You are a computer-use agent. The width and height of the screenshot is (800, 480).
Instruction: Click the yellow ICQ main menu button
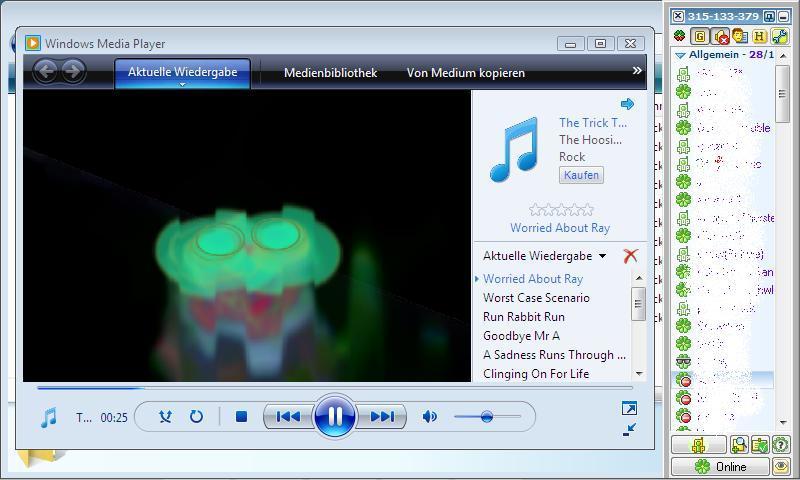[x=698, y=445]
